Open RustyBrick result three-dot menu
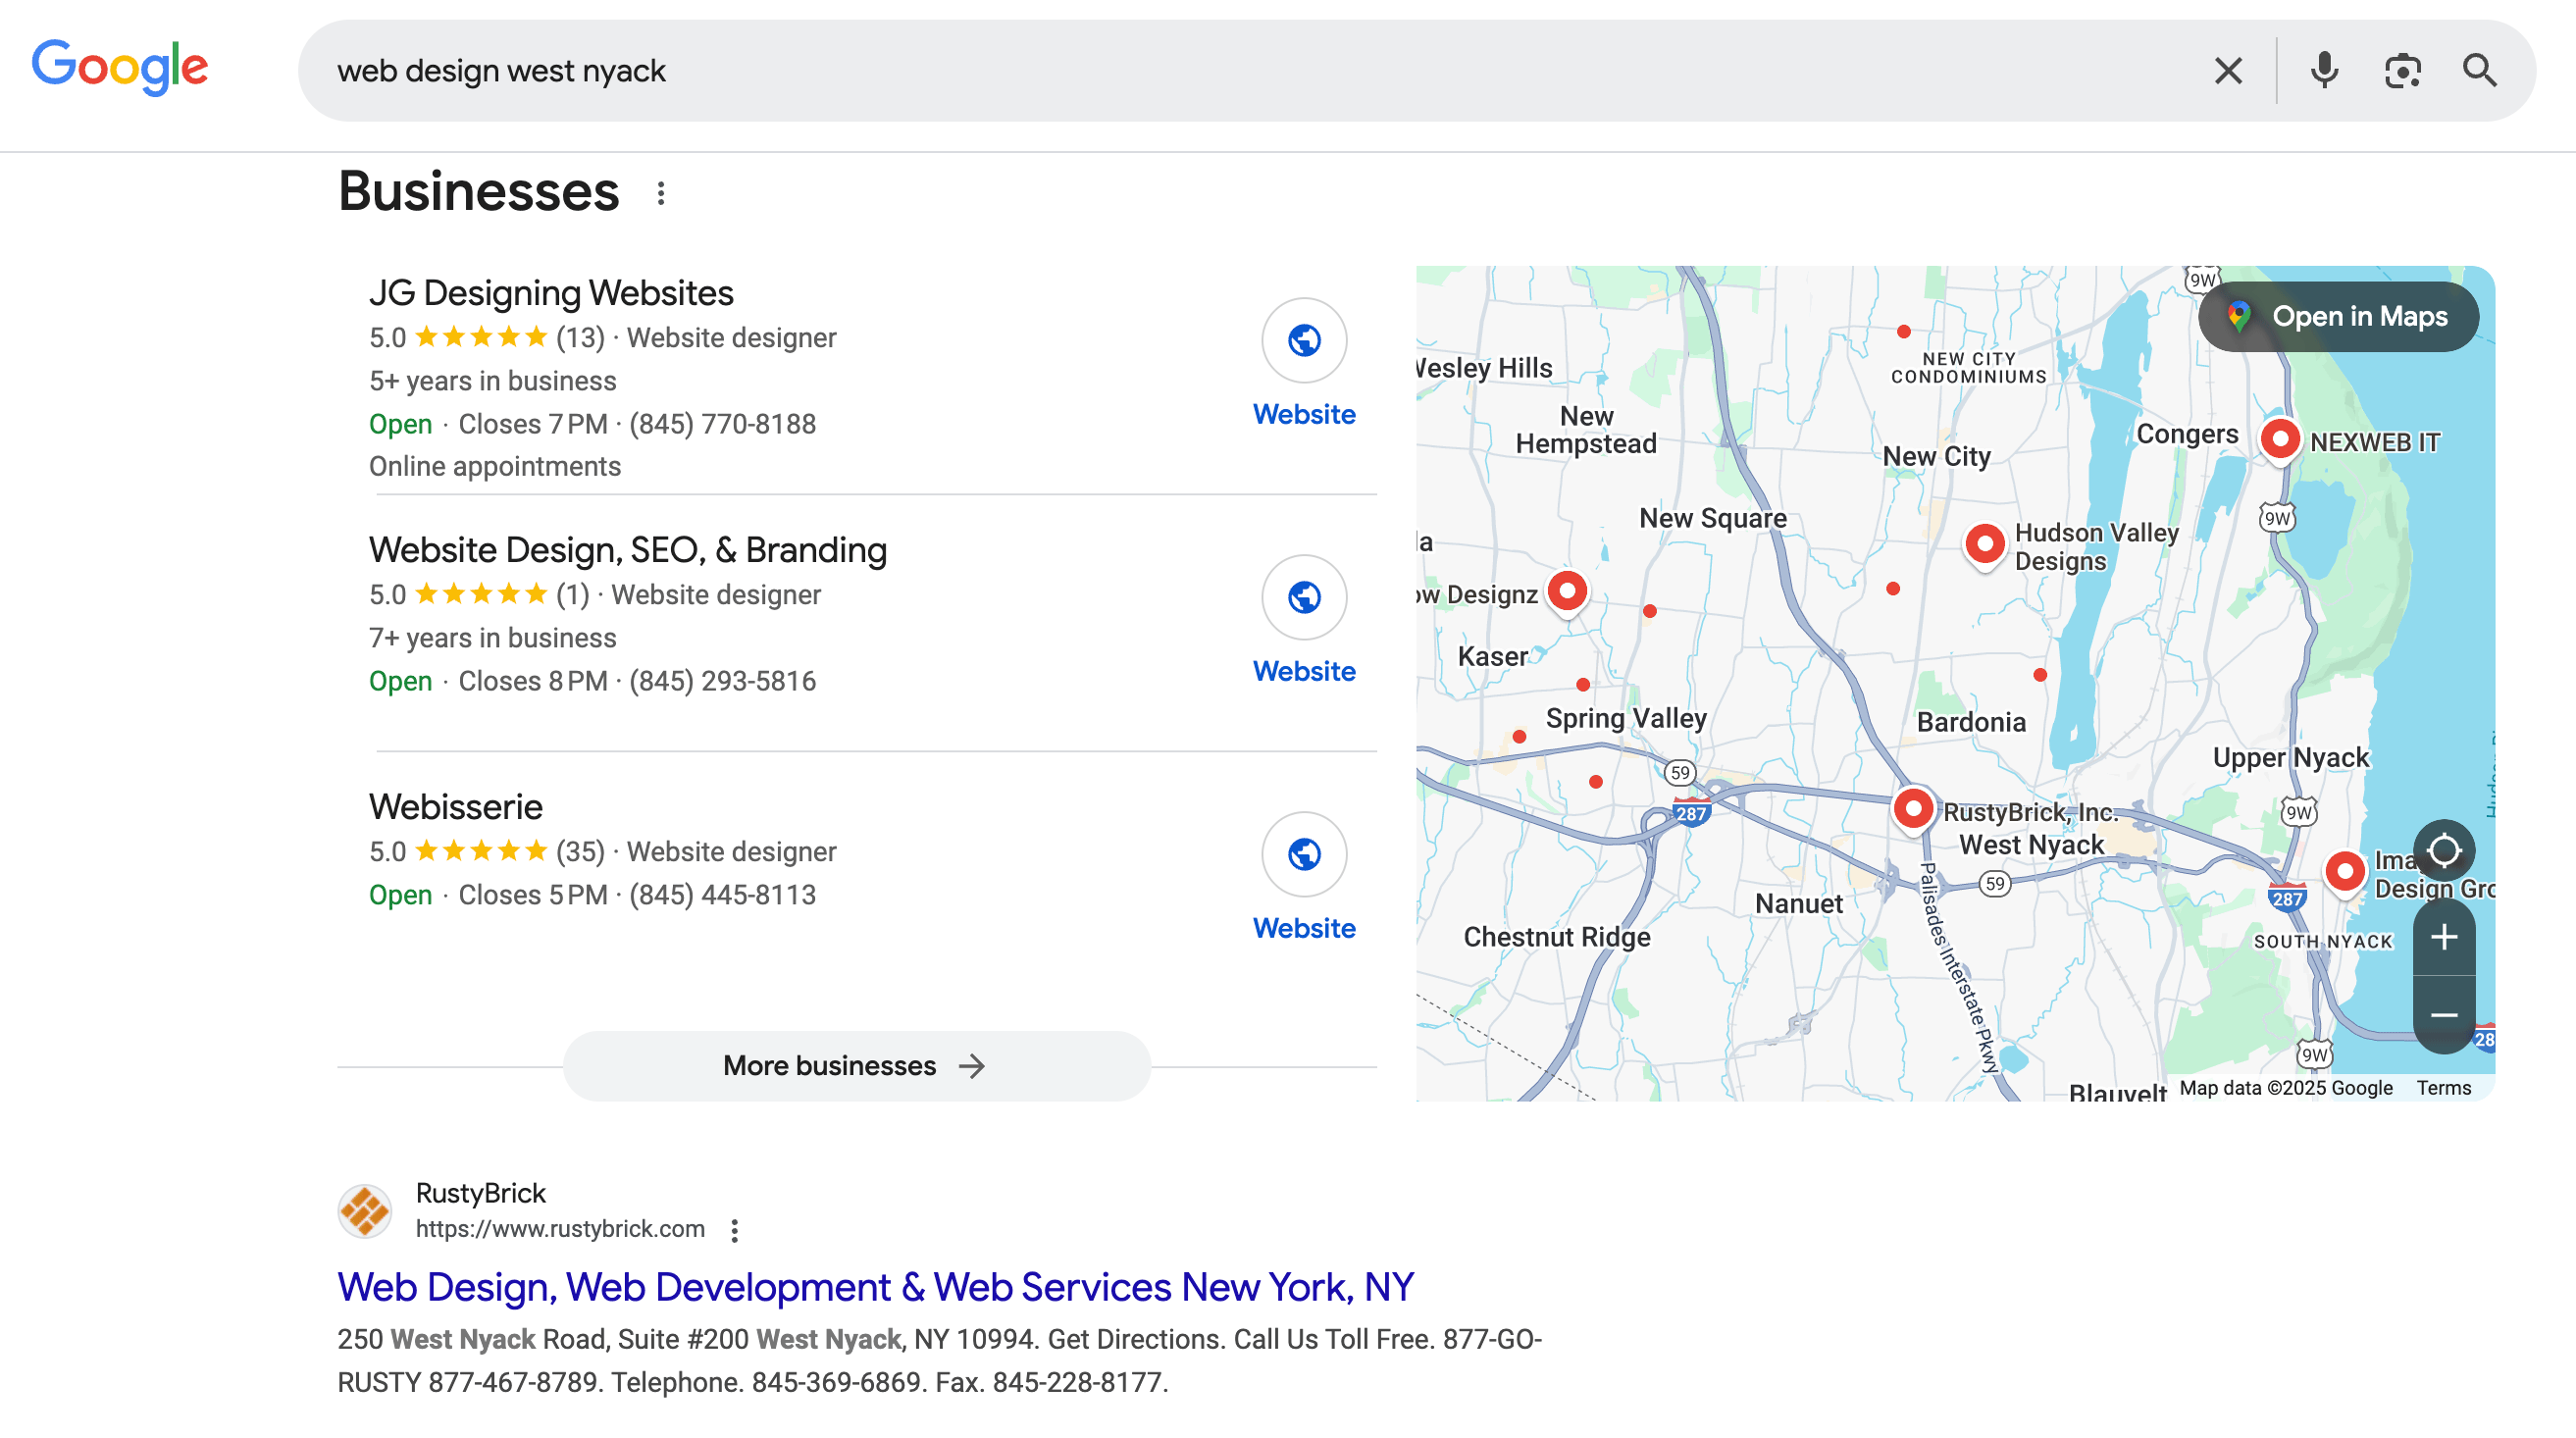This screenshot has width=2576, height=1438. click(735, 1230)
